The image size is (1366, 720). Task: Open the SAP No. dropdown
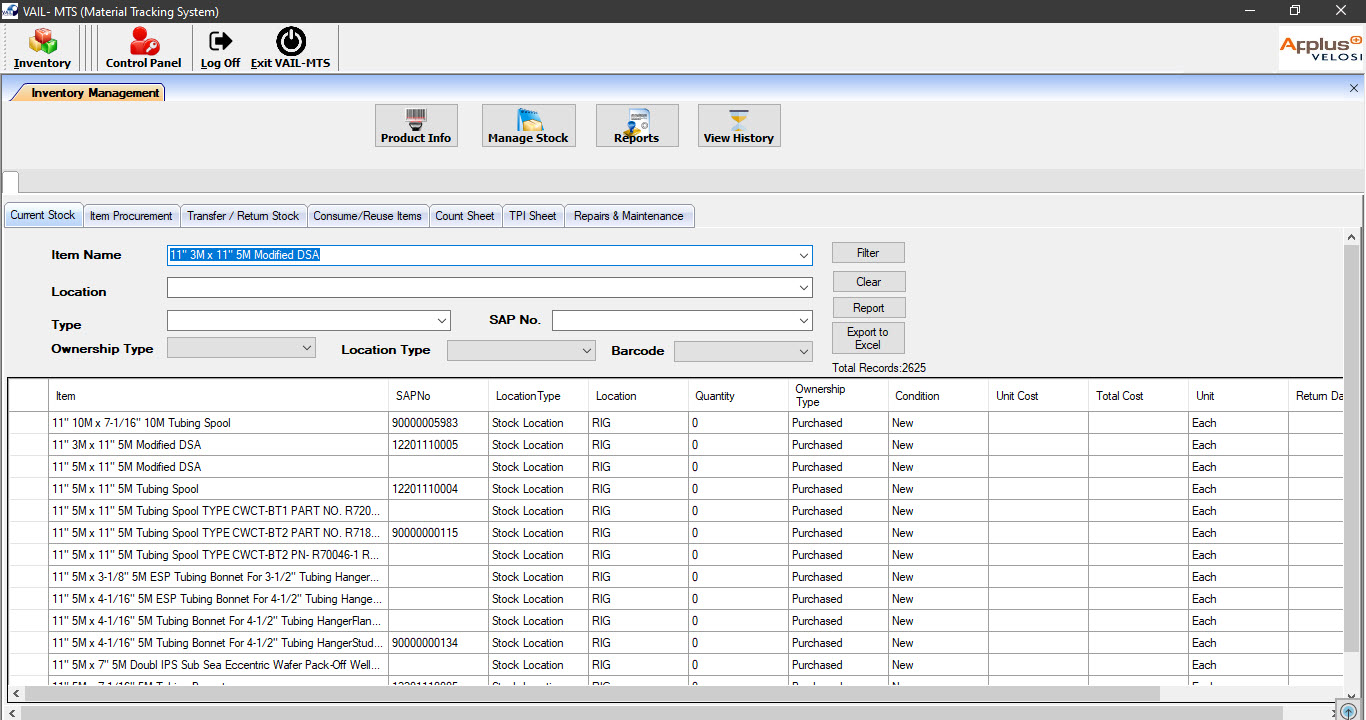point(803,321)
